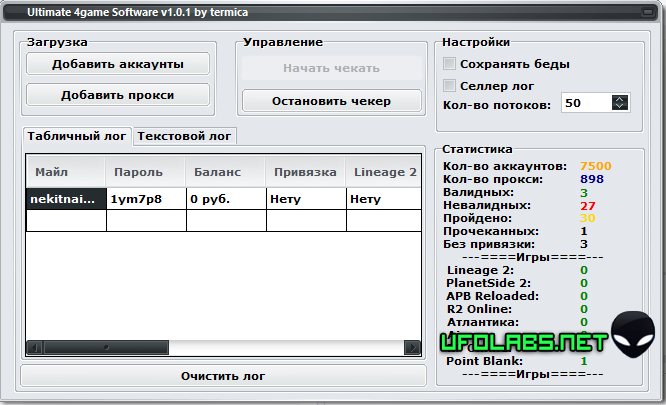Click the Кол-во потоков input field

(587, 103)
